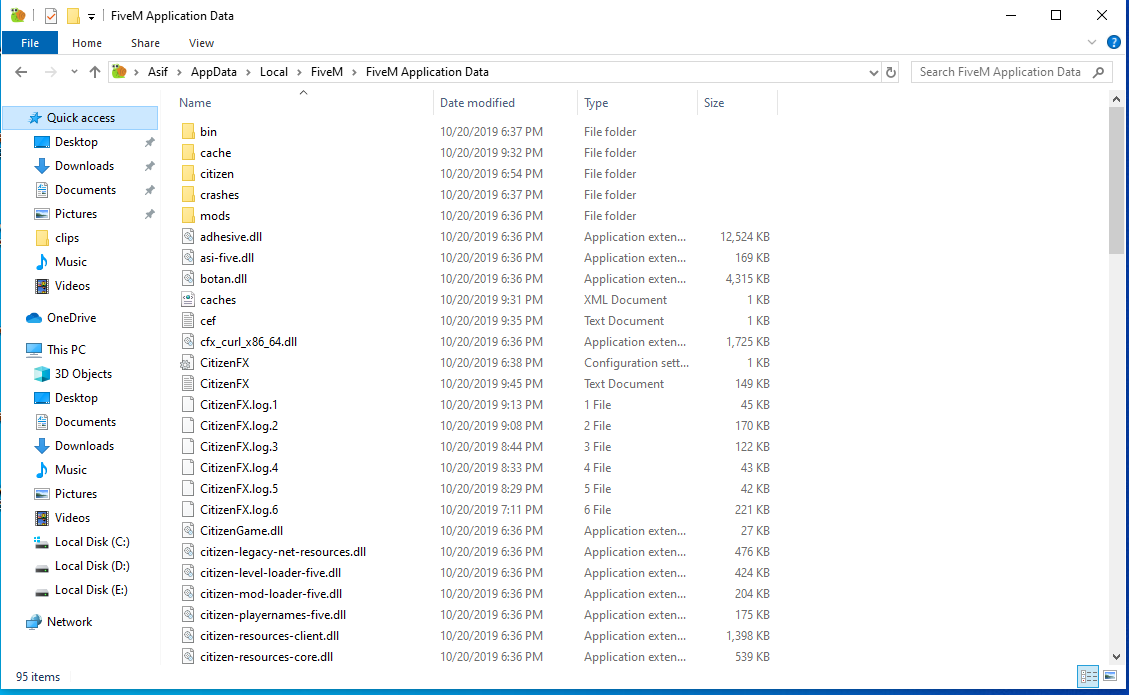Switch to the View ribbon tab
Viewport: 1129px width, 695px height.
pos(201,43)
